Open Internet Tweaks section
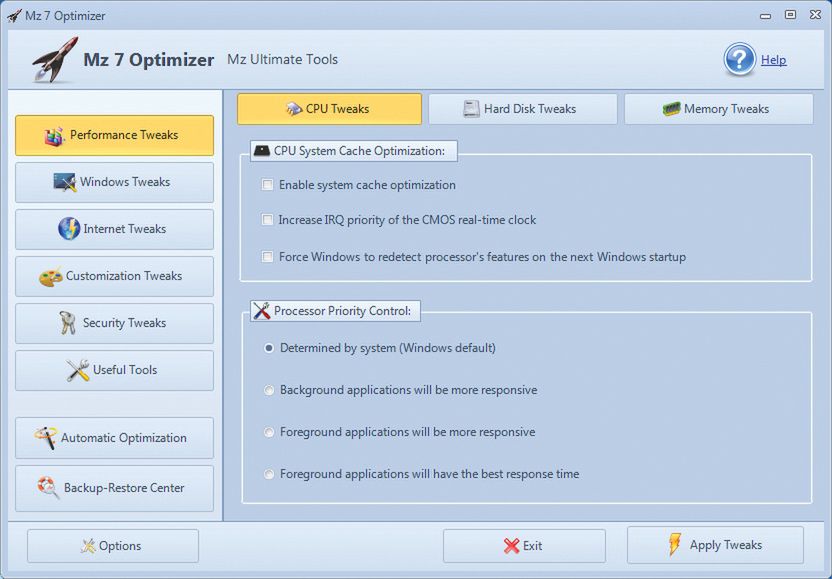Image resolution: width=832 pixels, height=579 pixels. pos(115,229)
